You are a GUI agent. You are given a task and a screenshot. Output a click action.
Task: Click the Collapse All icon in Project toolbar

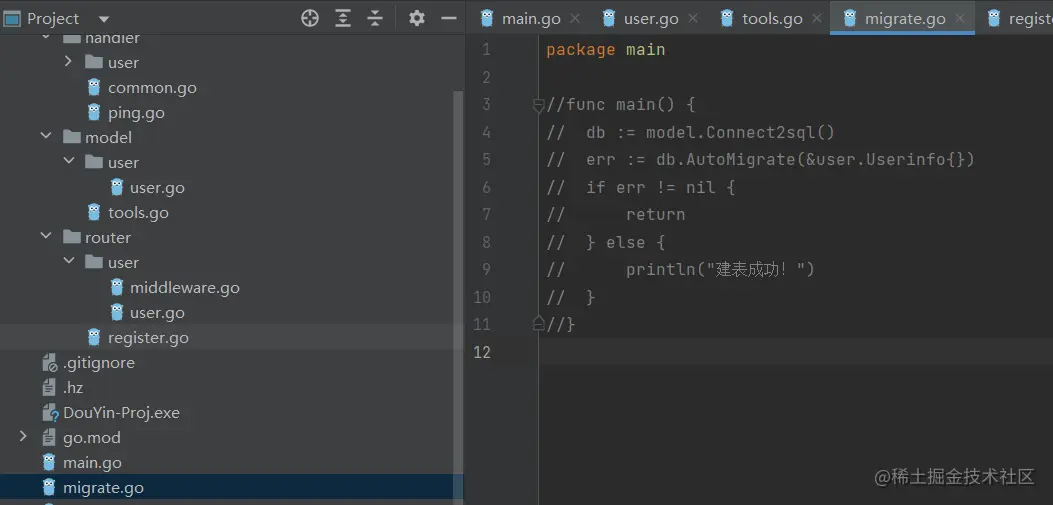tap(375, 18)
